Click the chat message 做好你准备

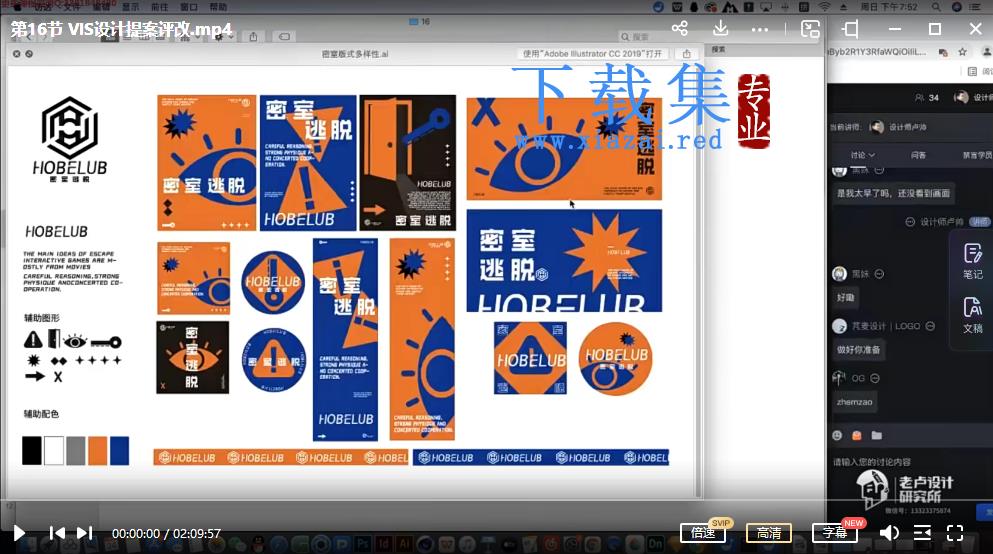point(858,349)
